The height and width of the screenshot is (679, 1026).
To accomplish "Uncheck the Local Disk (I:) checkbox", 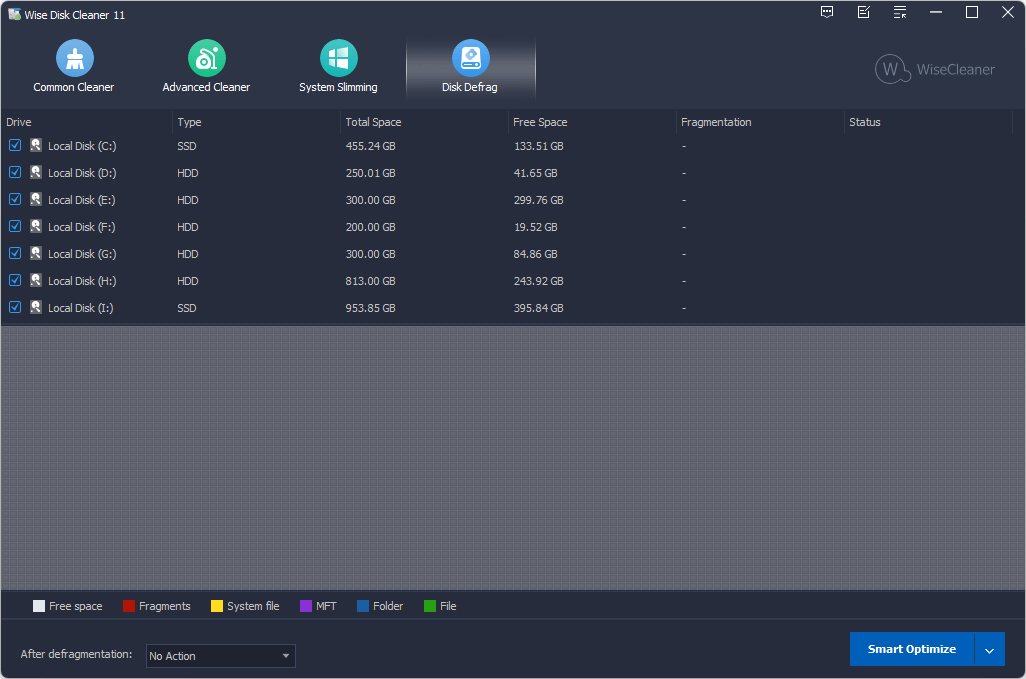I will pos(15,307).
